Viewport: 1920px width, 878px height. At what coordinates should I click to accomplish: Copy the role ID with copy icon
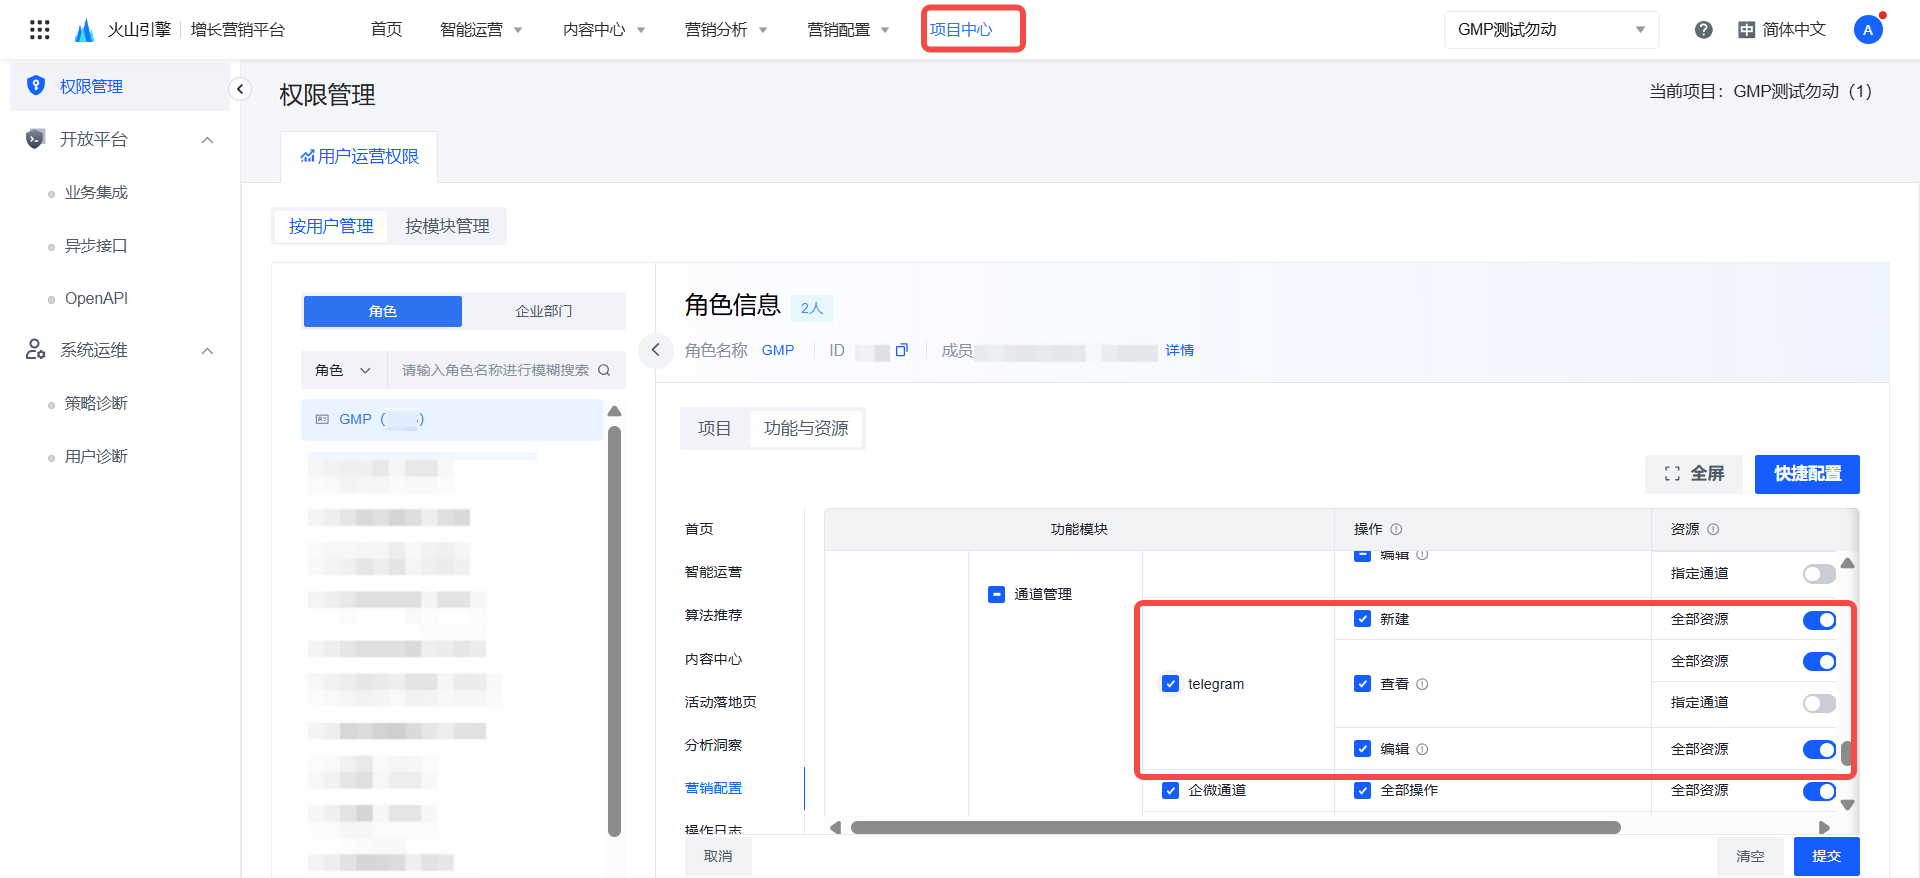click(x=901, y=350)
